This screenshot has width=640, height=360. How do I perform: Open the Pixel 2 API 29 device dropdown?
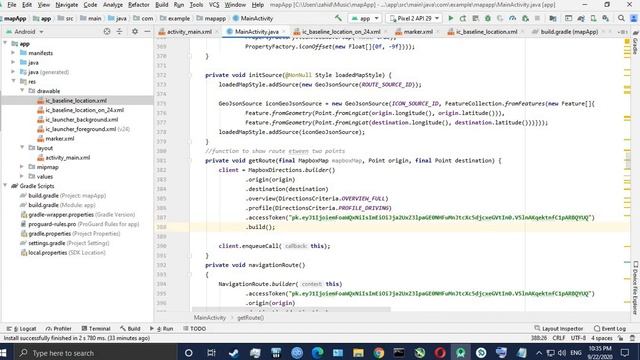[414, 18]
